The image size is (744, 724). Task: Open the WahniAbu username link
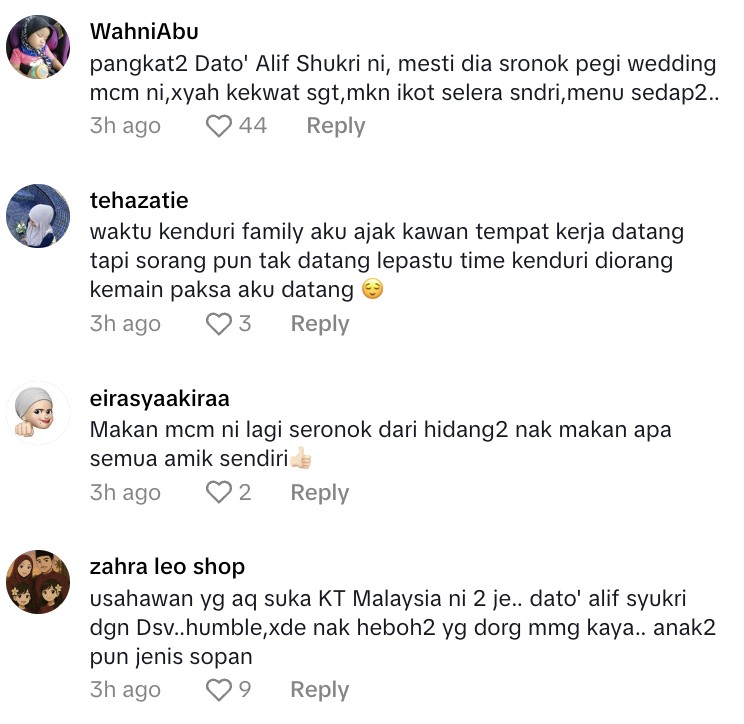click(144, 32)
